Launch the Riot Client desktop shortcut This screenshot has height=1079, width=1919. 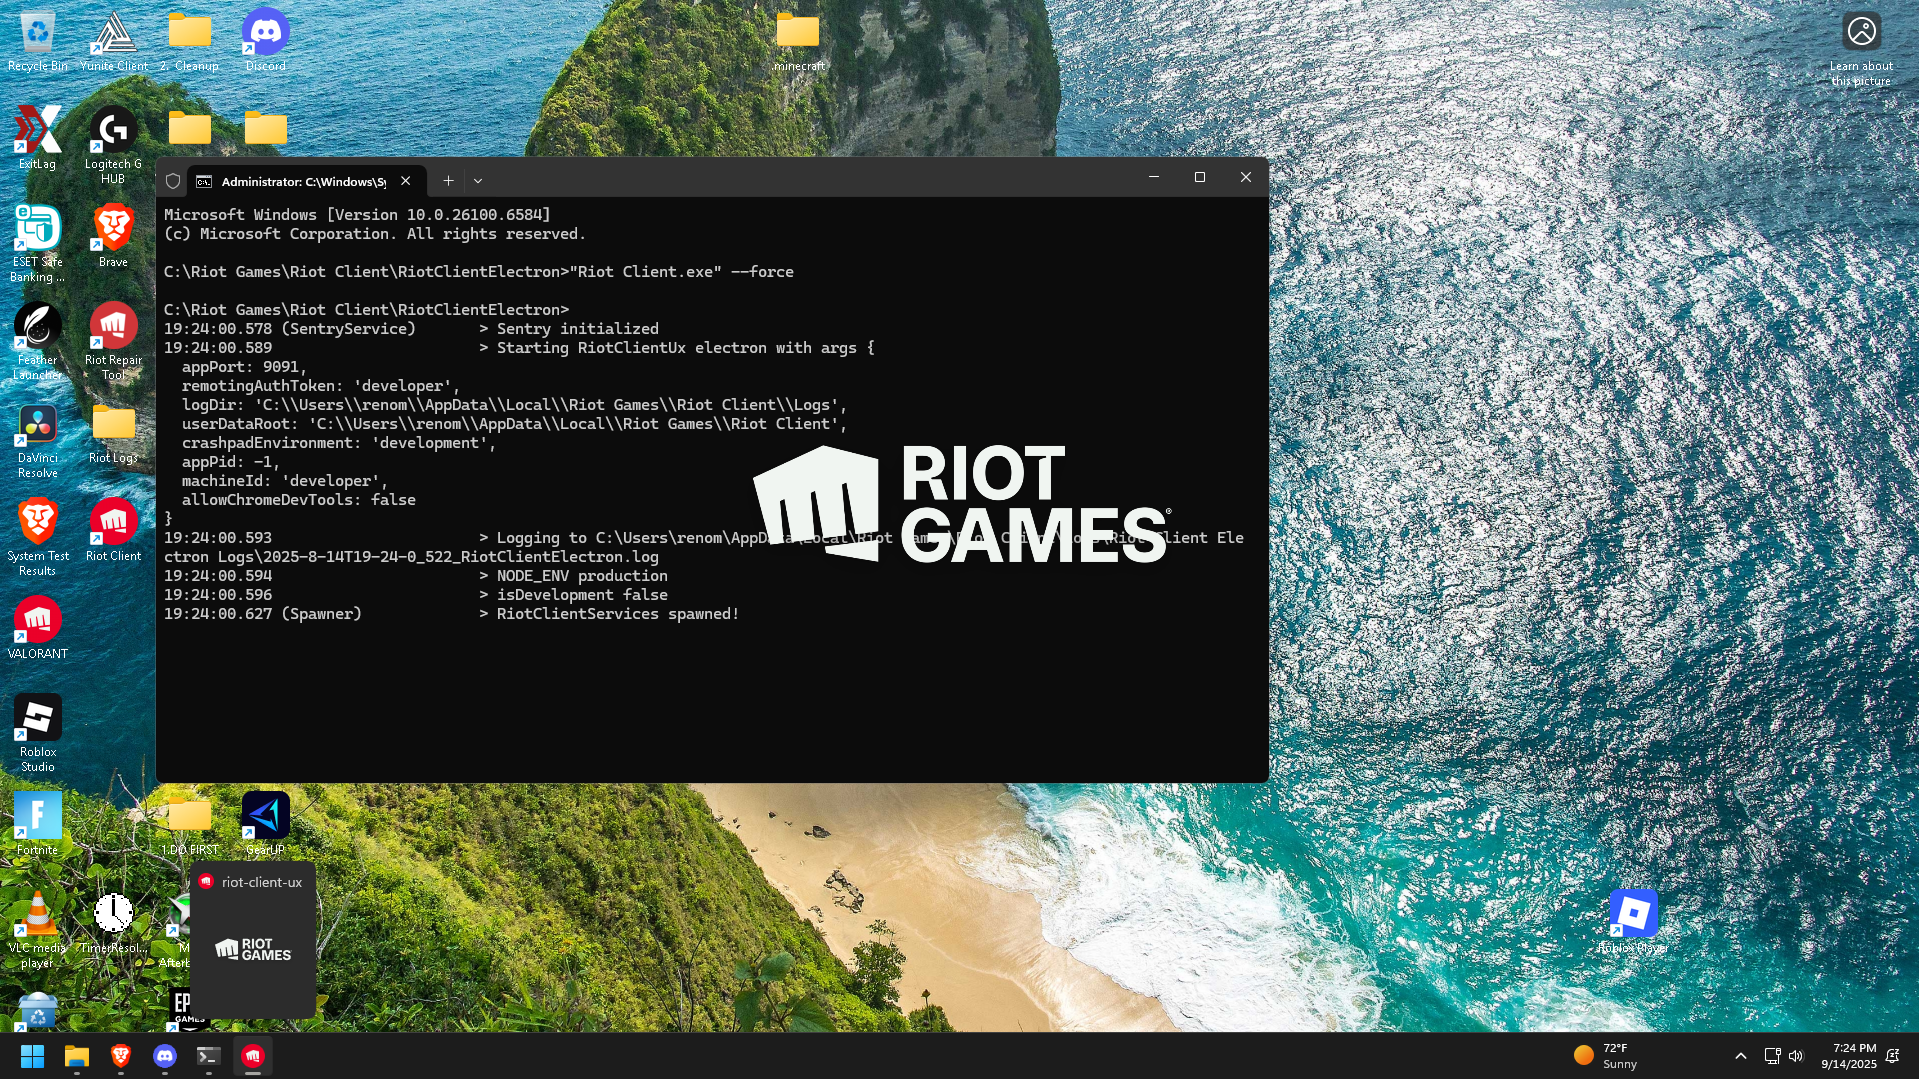click(x=113, y=530)
